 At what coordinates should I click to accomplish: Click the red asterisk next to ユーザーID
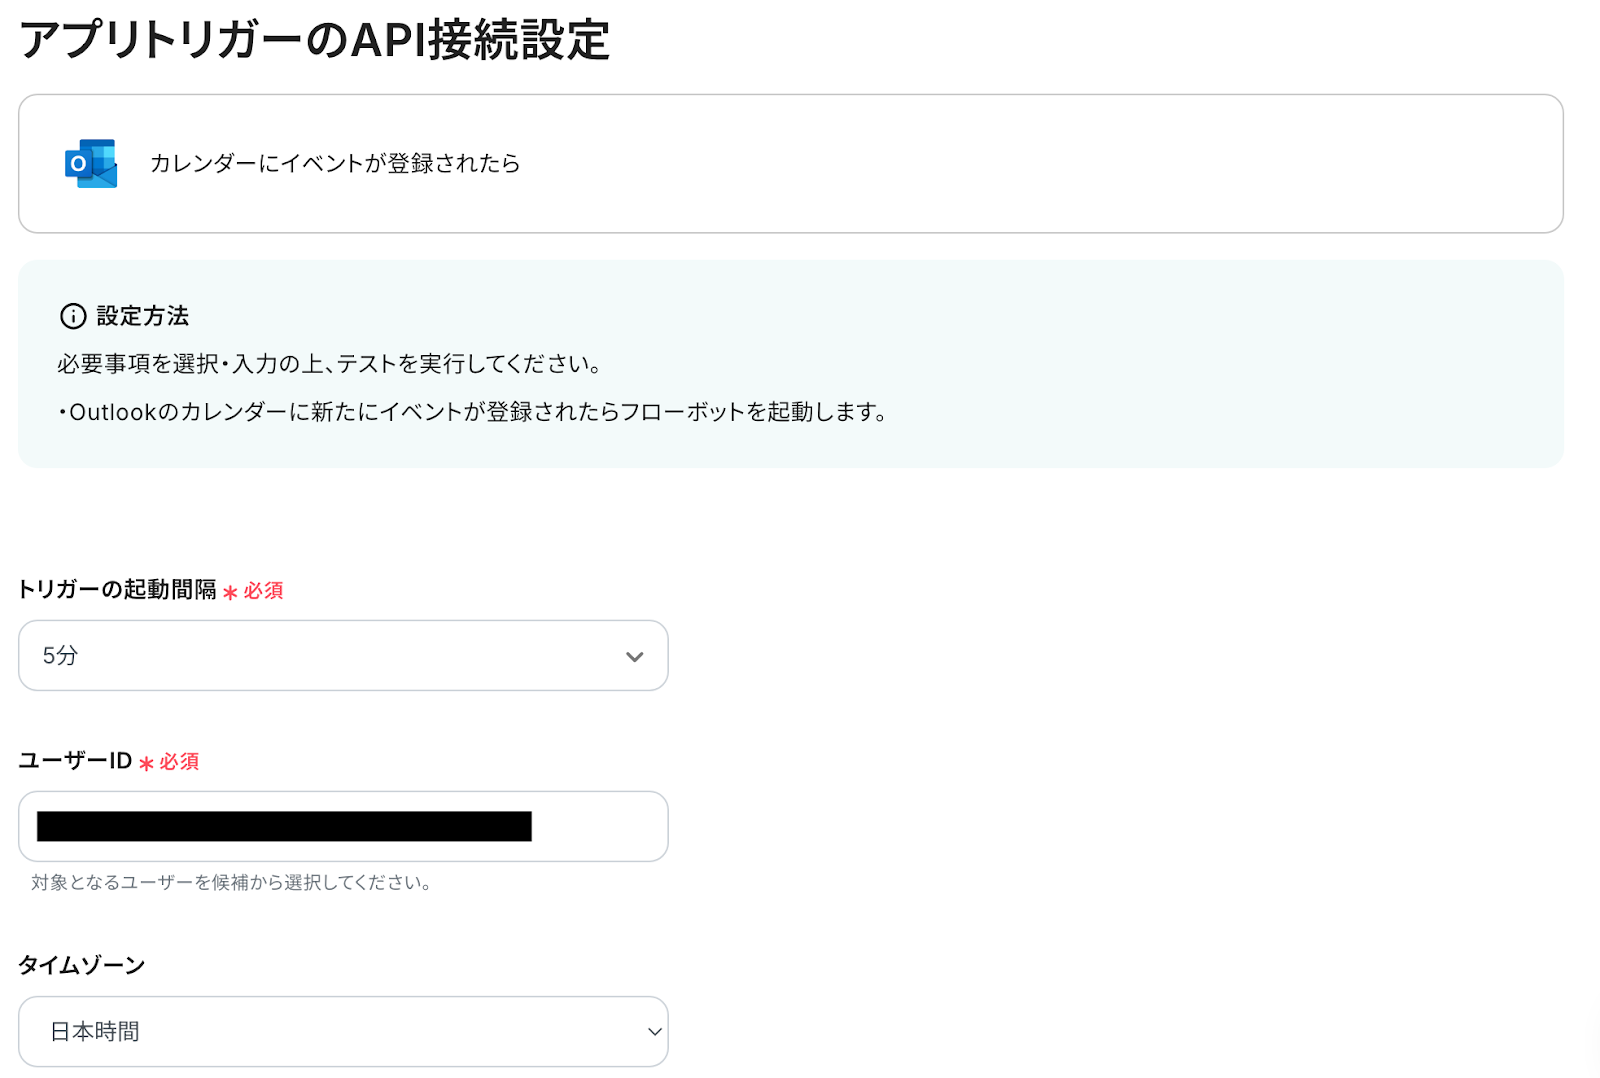point(146,763)
